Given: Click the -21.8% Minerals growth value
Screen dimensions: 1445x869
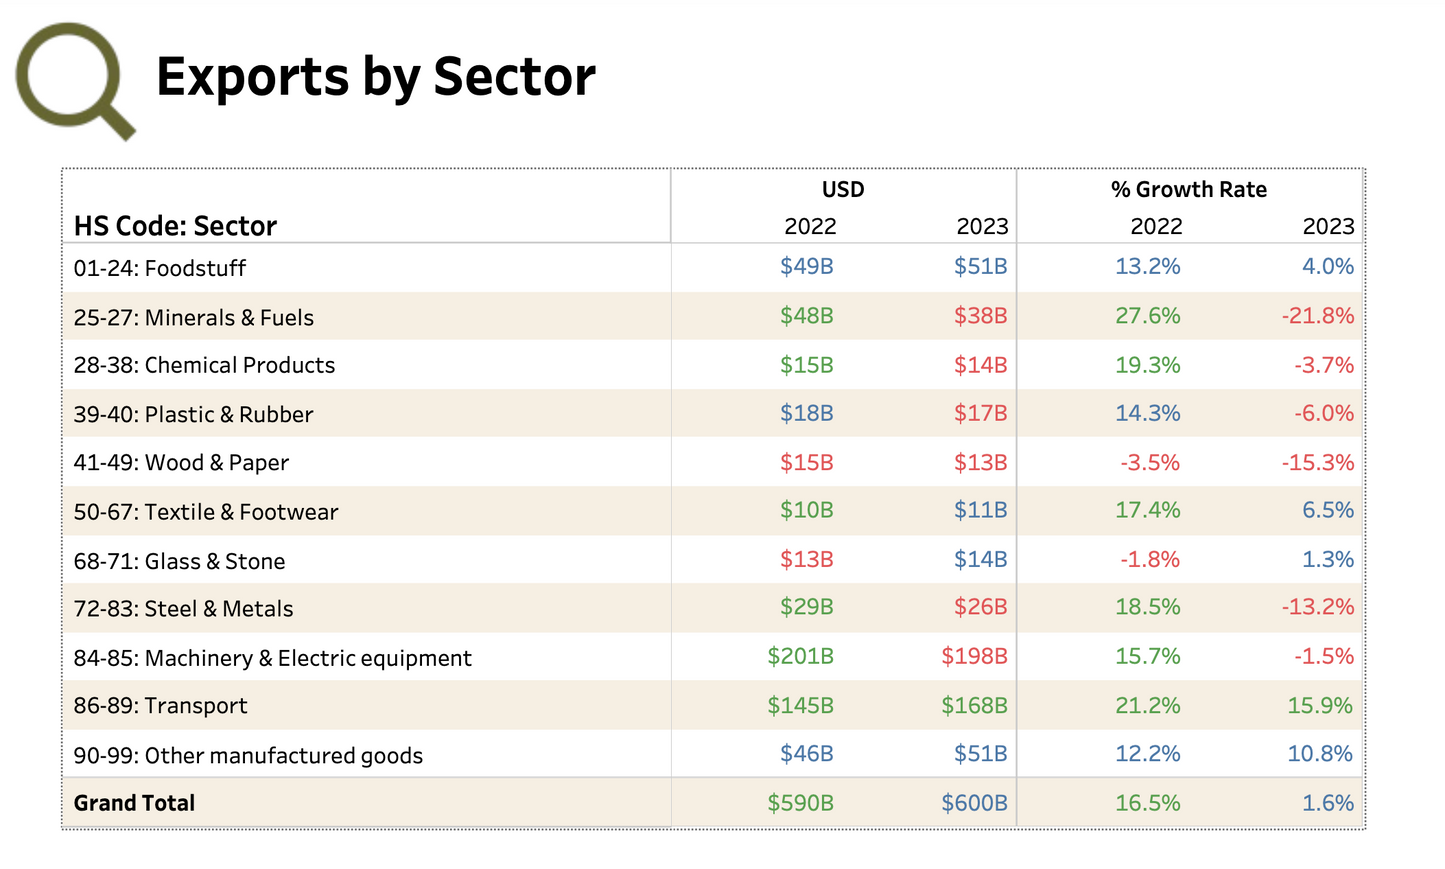Looking at the screenshot, I should [x=1317, y=316].
